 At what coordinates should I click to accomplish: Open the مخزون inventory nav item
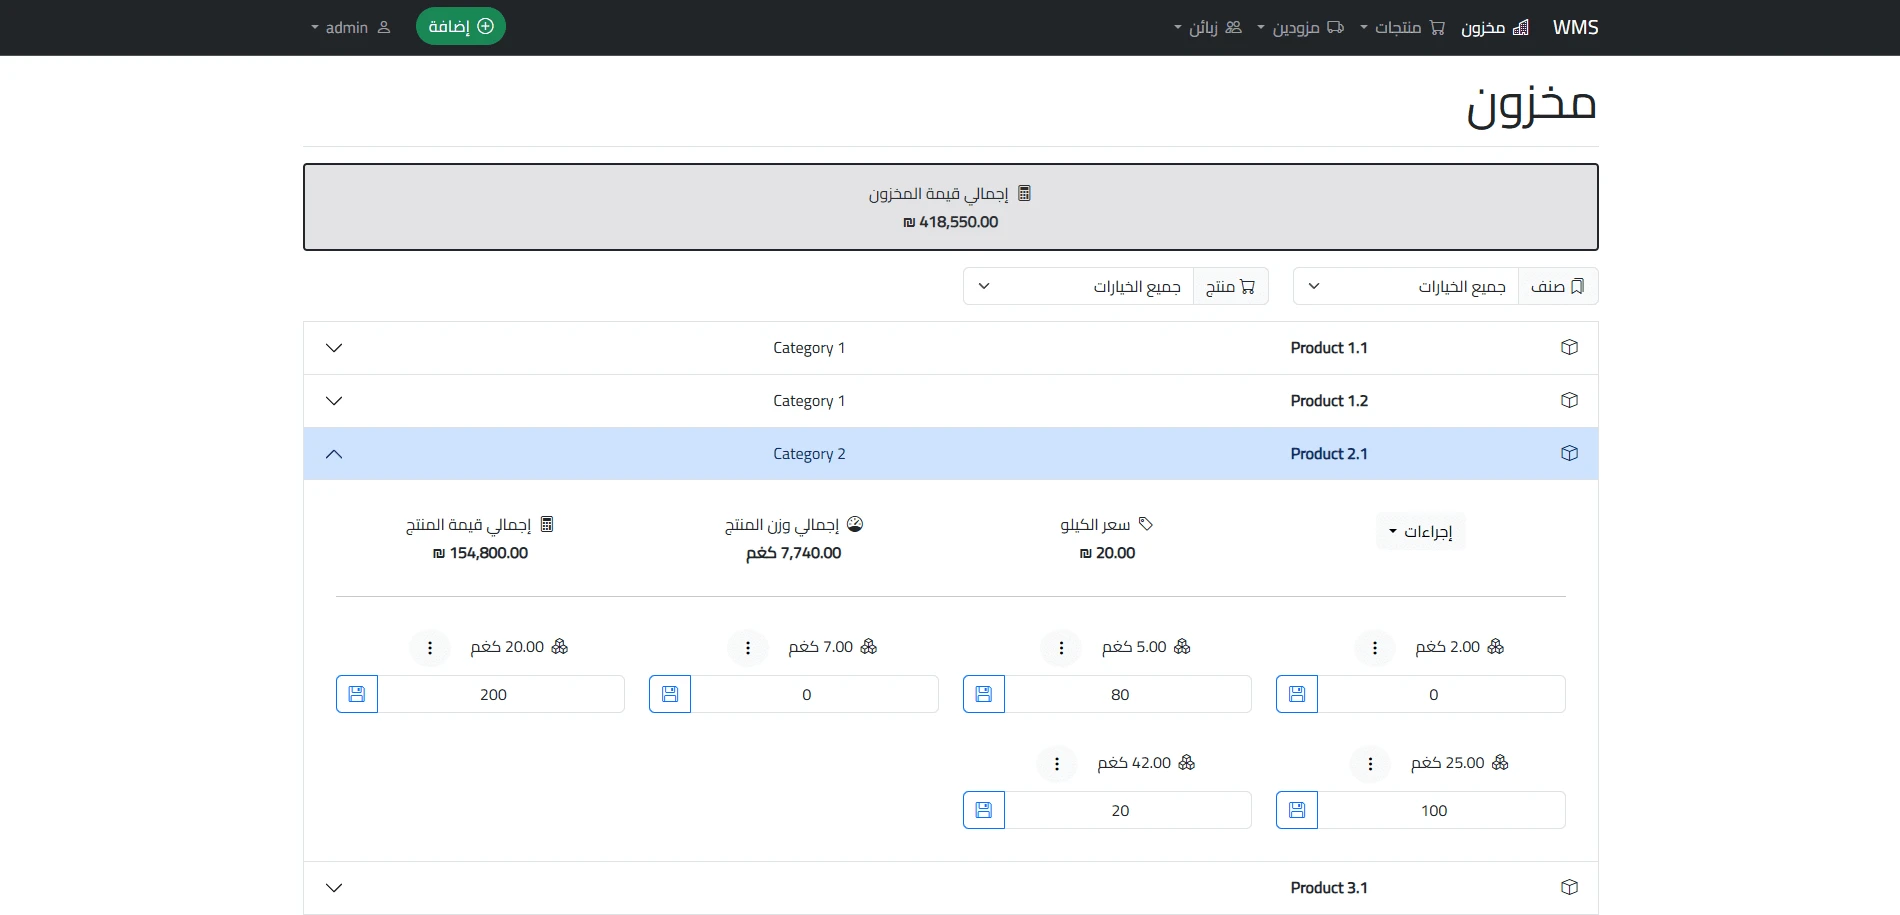point(1495,27)
